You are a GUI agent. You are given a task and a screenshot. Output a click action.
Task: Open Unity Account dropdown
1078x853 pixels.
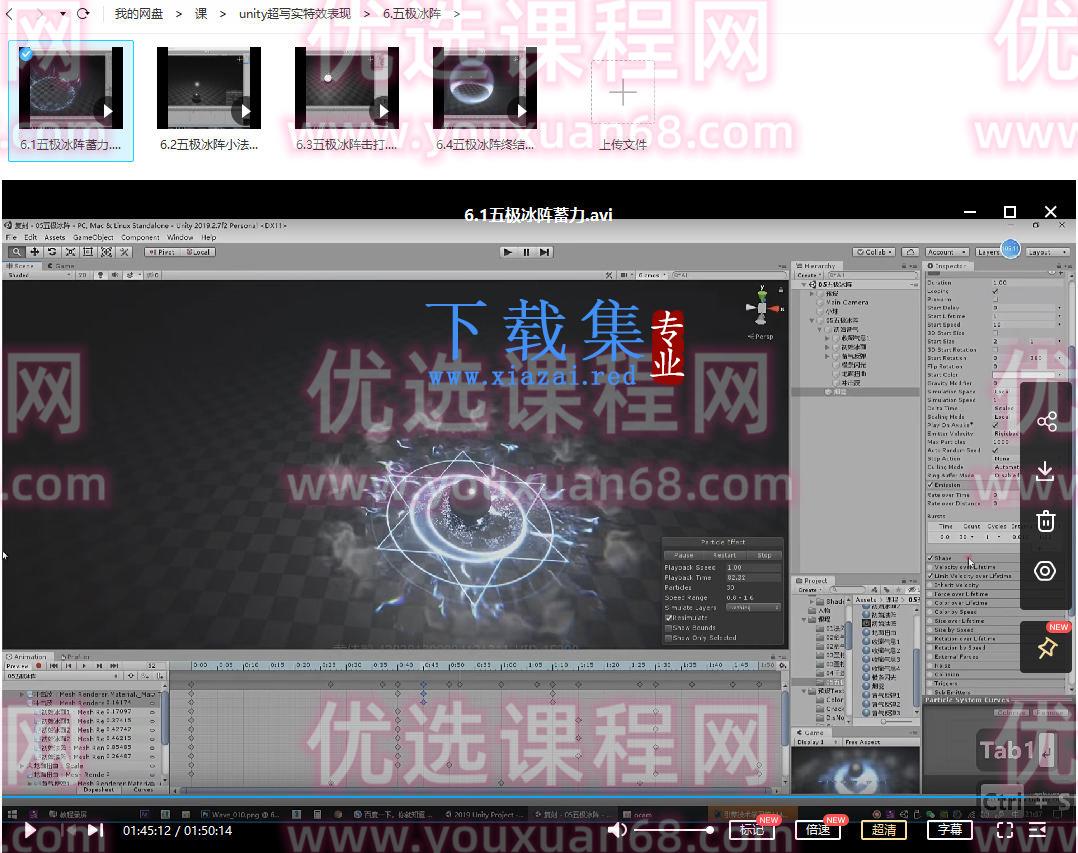coord(947,252)
